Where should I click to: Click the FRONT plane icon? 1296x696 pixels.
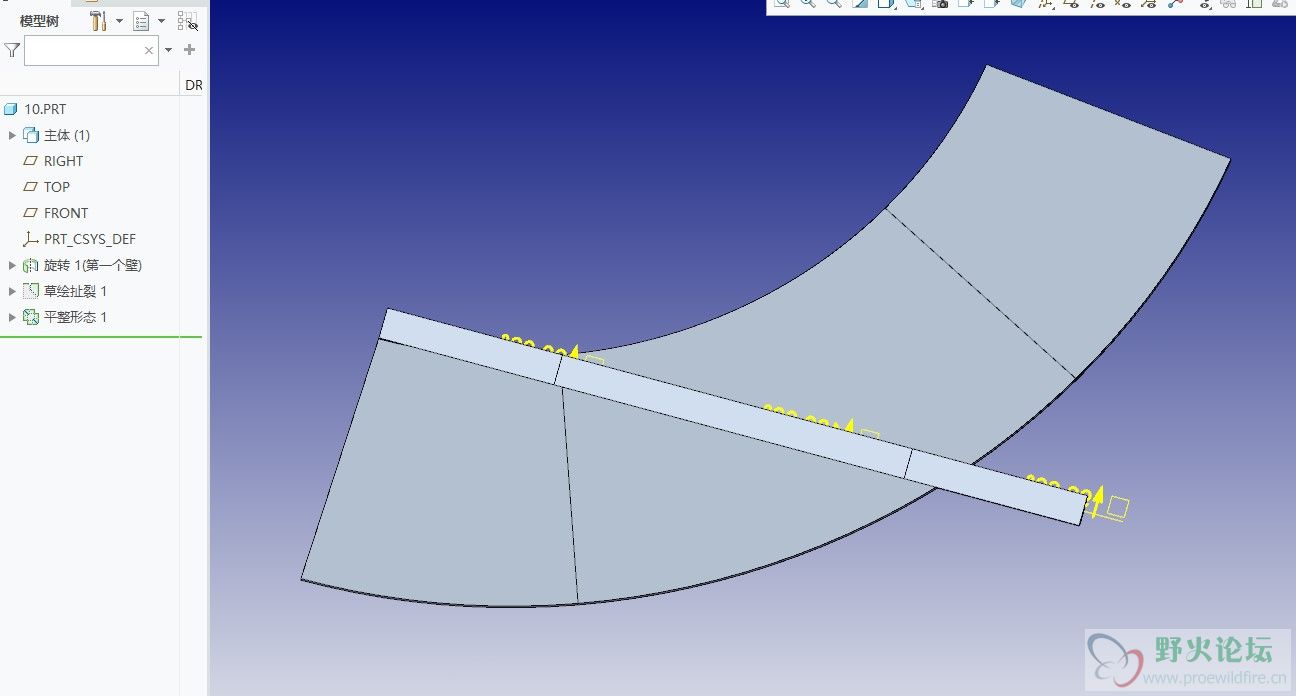pos(30,213)
